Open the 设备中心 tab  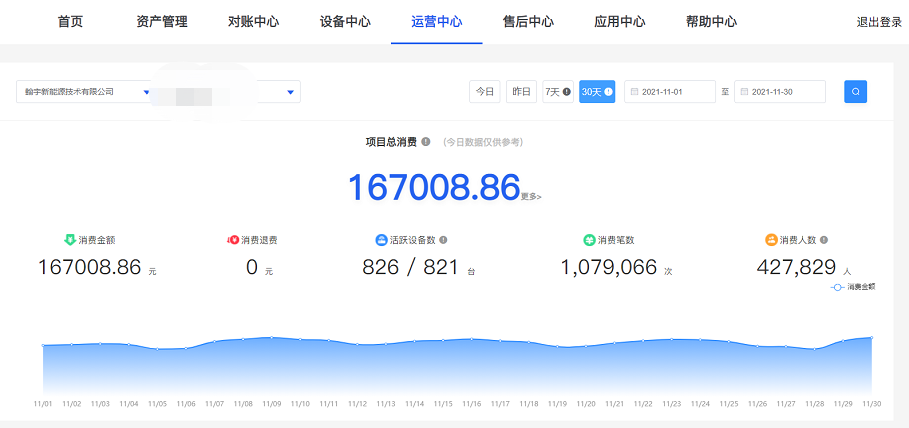click(x=345, y=21)
